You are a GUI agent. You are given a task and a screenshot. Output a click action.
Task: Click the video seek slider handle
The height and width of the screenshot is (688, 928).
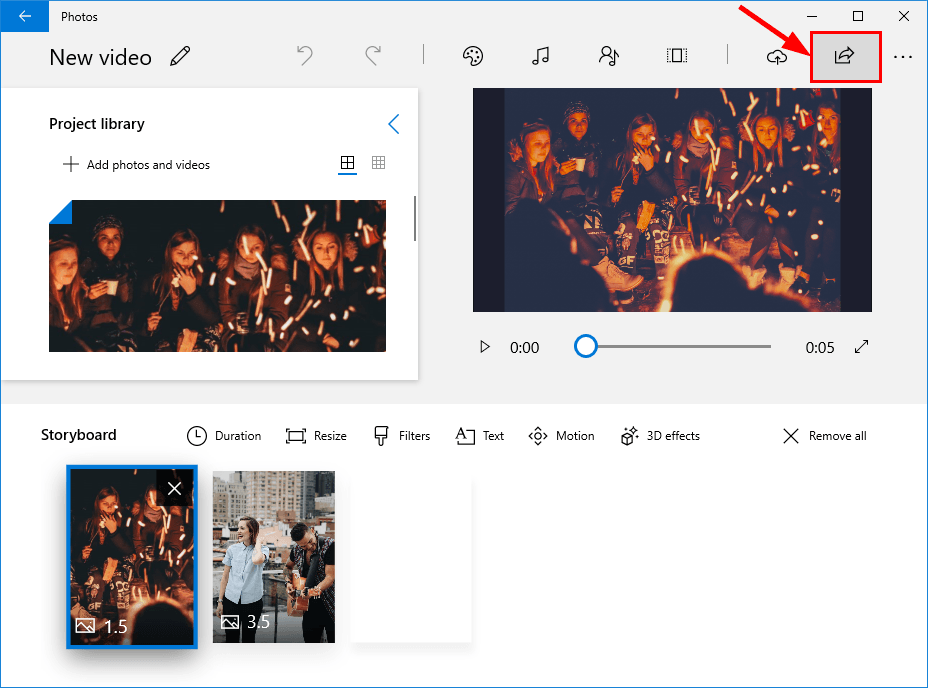(x=586, y=347)
